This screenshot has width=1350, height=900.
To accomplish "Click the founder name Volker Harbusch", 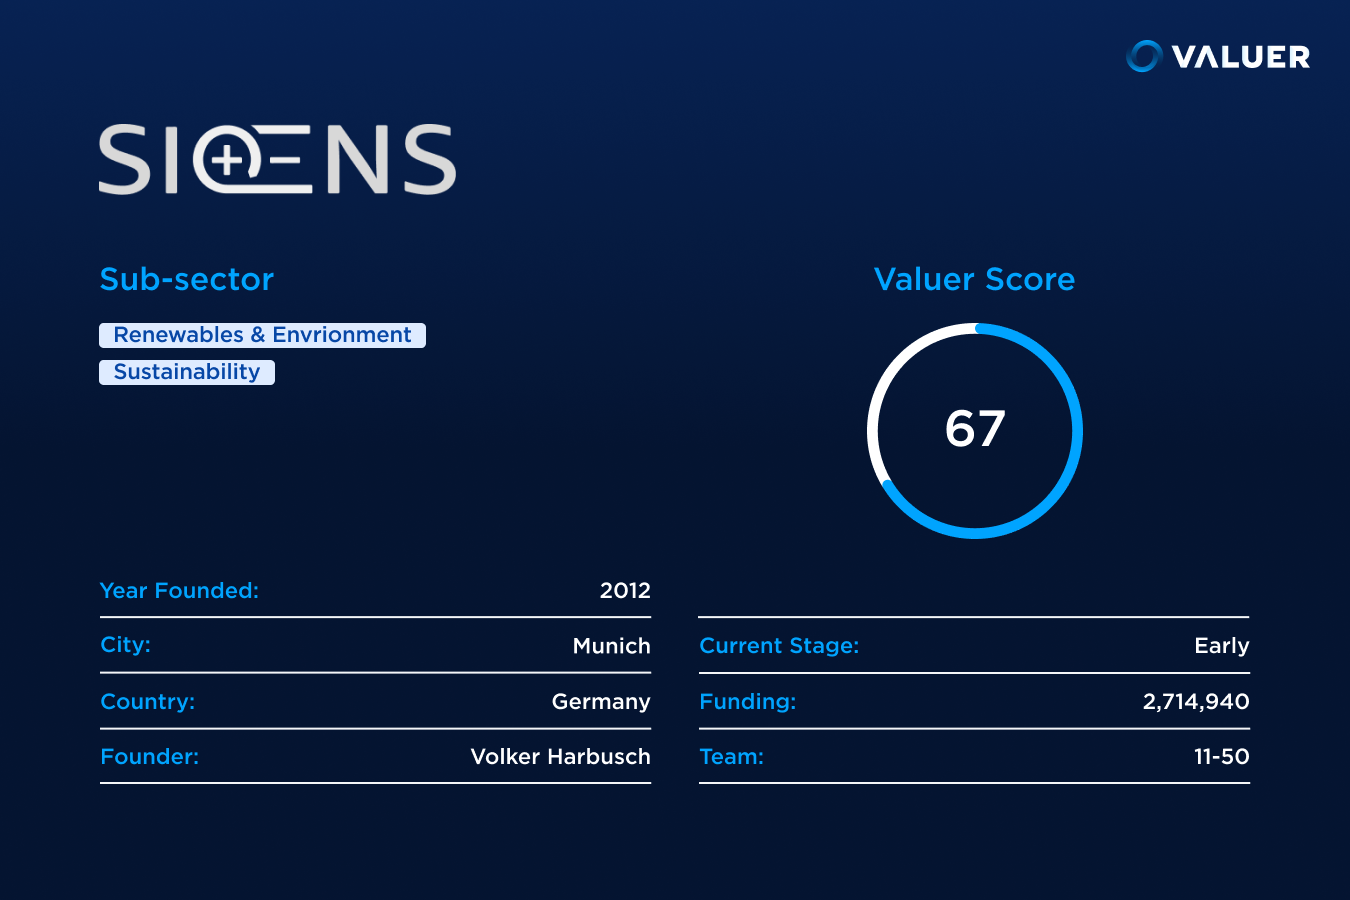I will tap(560, 757).
